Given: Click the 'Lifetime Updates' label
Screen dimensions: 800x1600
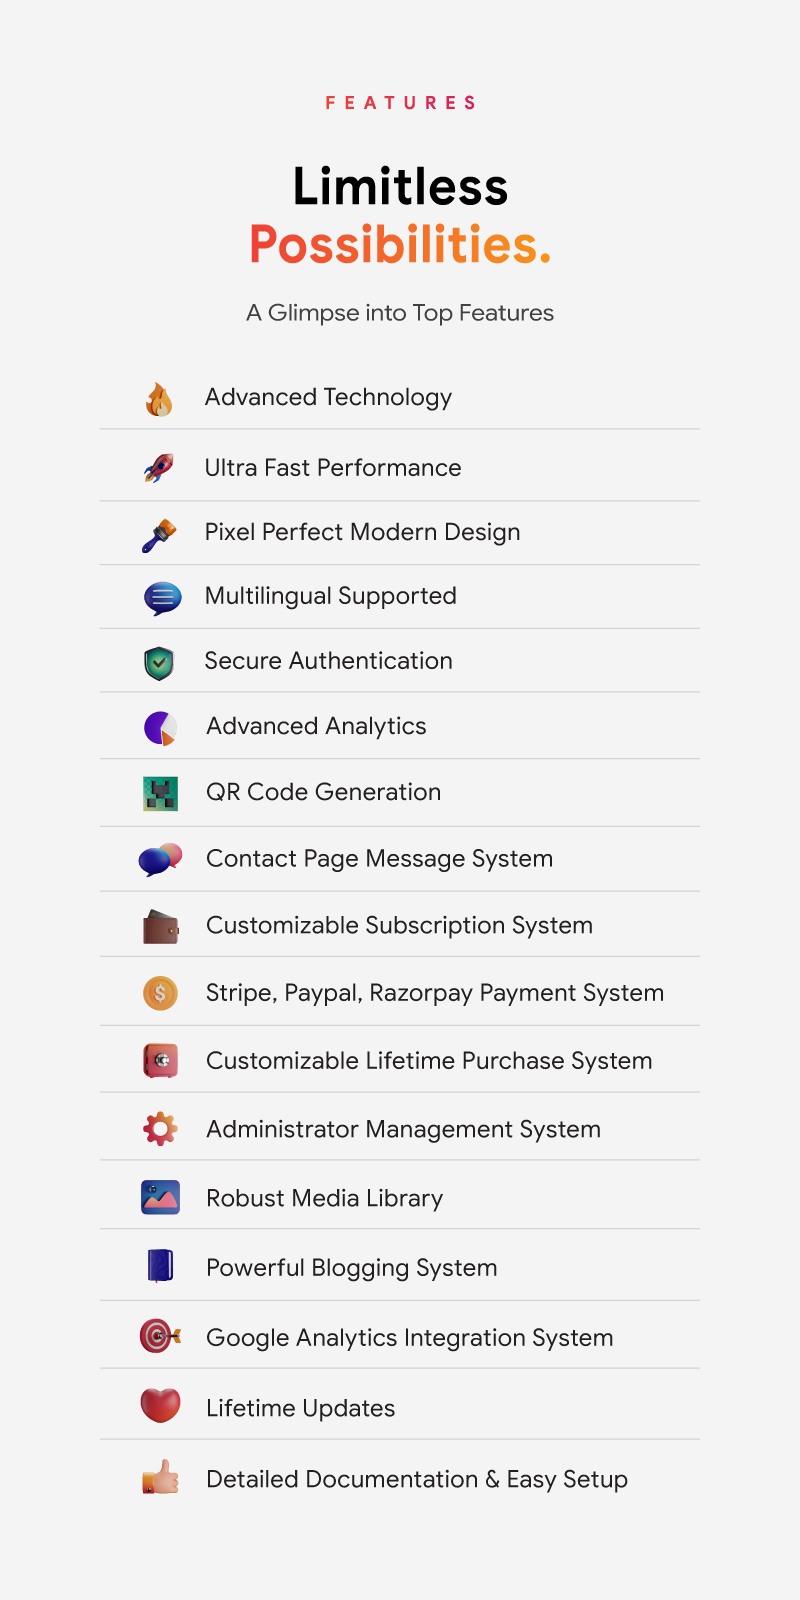Looking at the screenshot, I should (300, 1408).
